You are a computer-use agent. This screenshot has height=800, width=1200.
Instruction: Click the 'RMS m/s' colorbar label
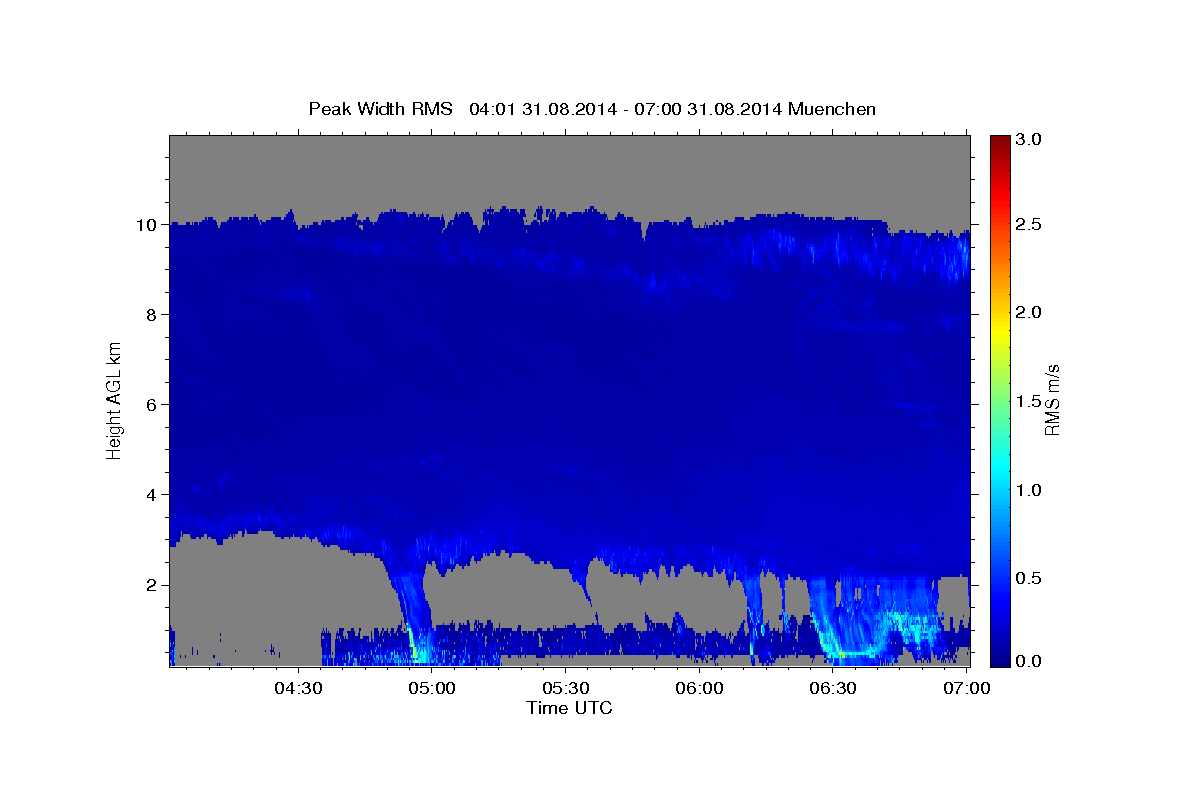coord(1052,400)
